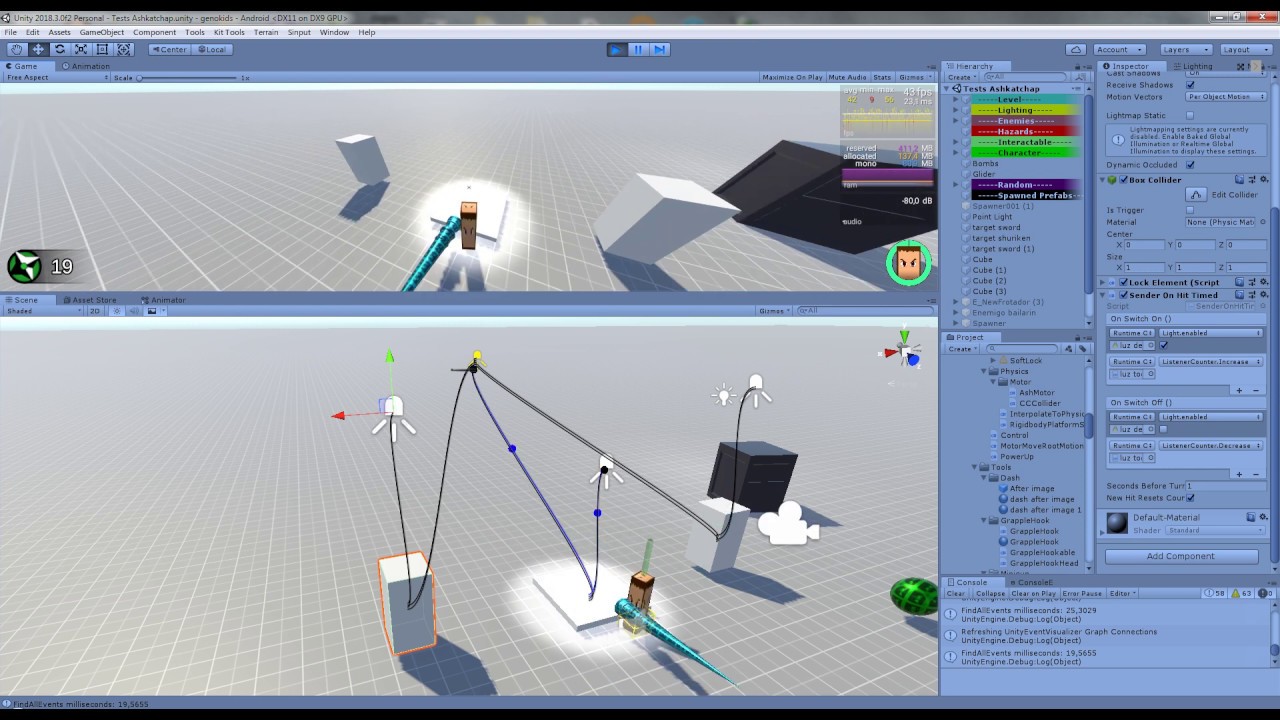Switch to the Lighting tab

coord(1192,66)
